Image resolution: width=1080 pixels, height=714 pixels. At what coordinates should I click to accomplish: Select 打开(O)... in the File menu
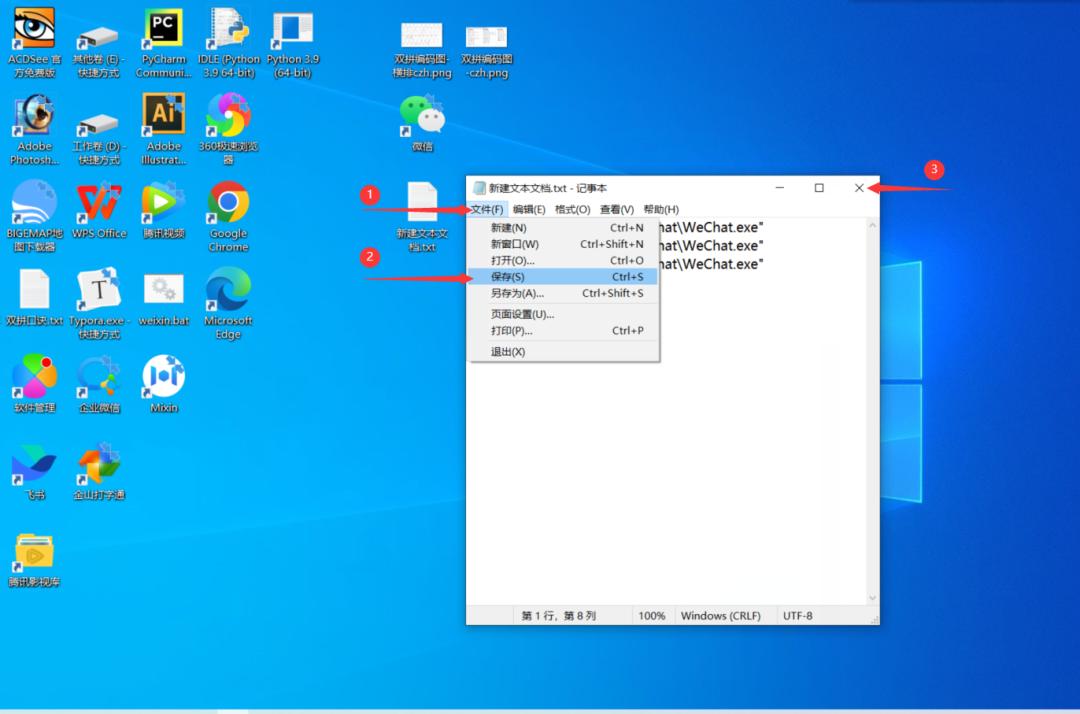(512, 261)
